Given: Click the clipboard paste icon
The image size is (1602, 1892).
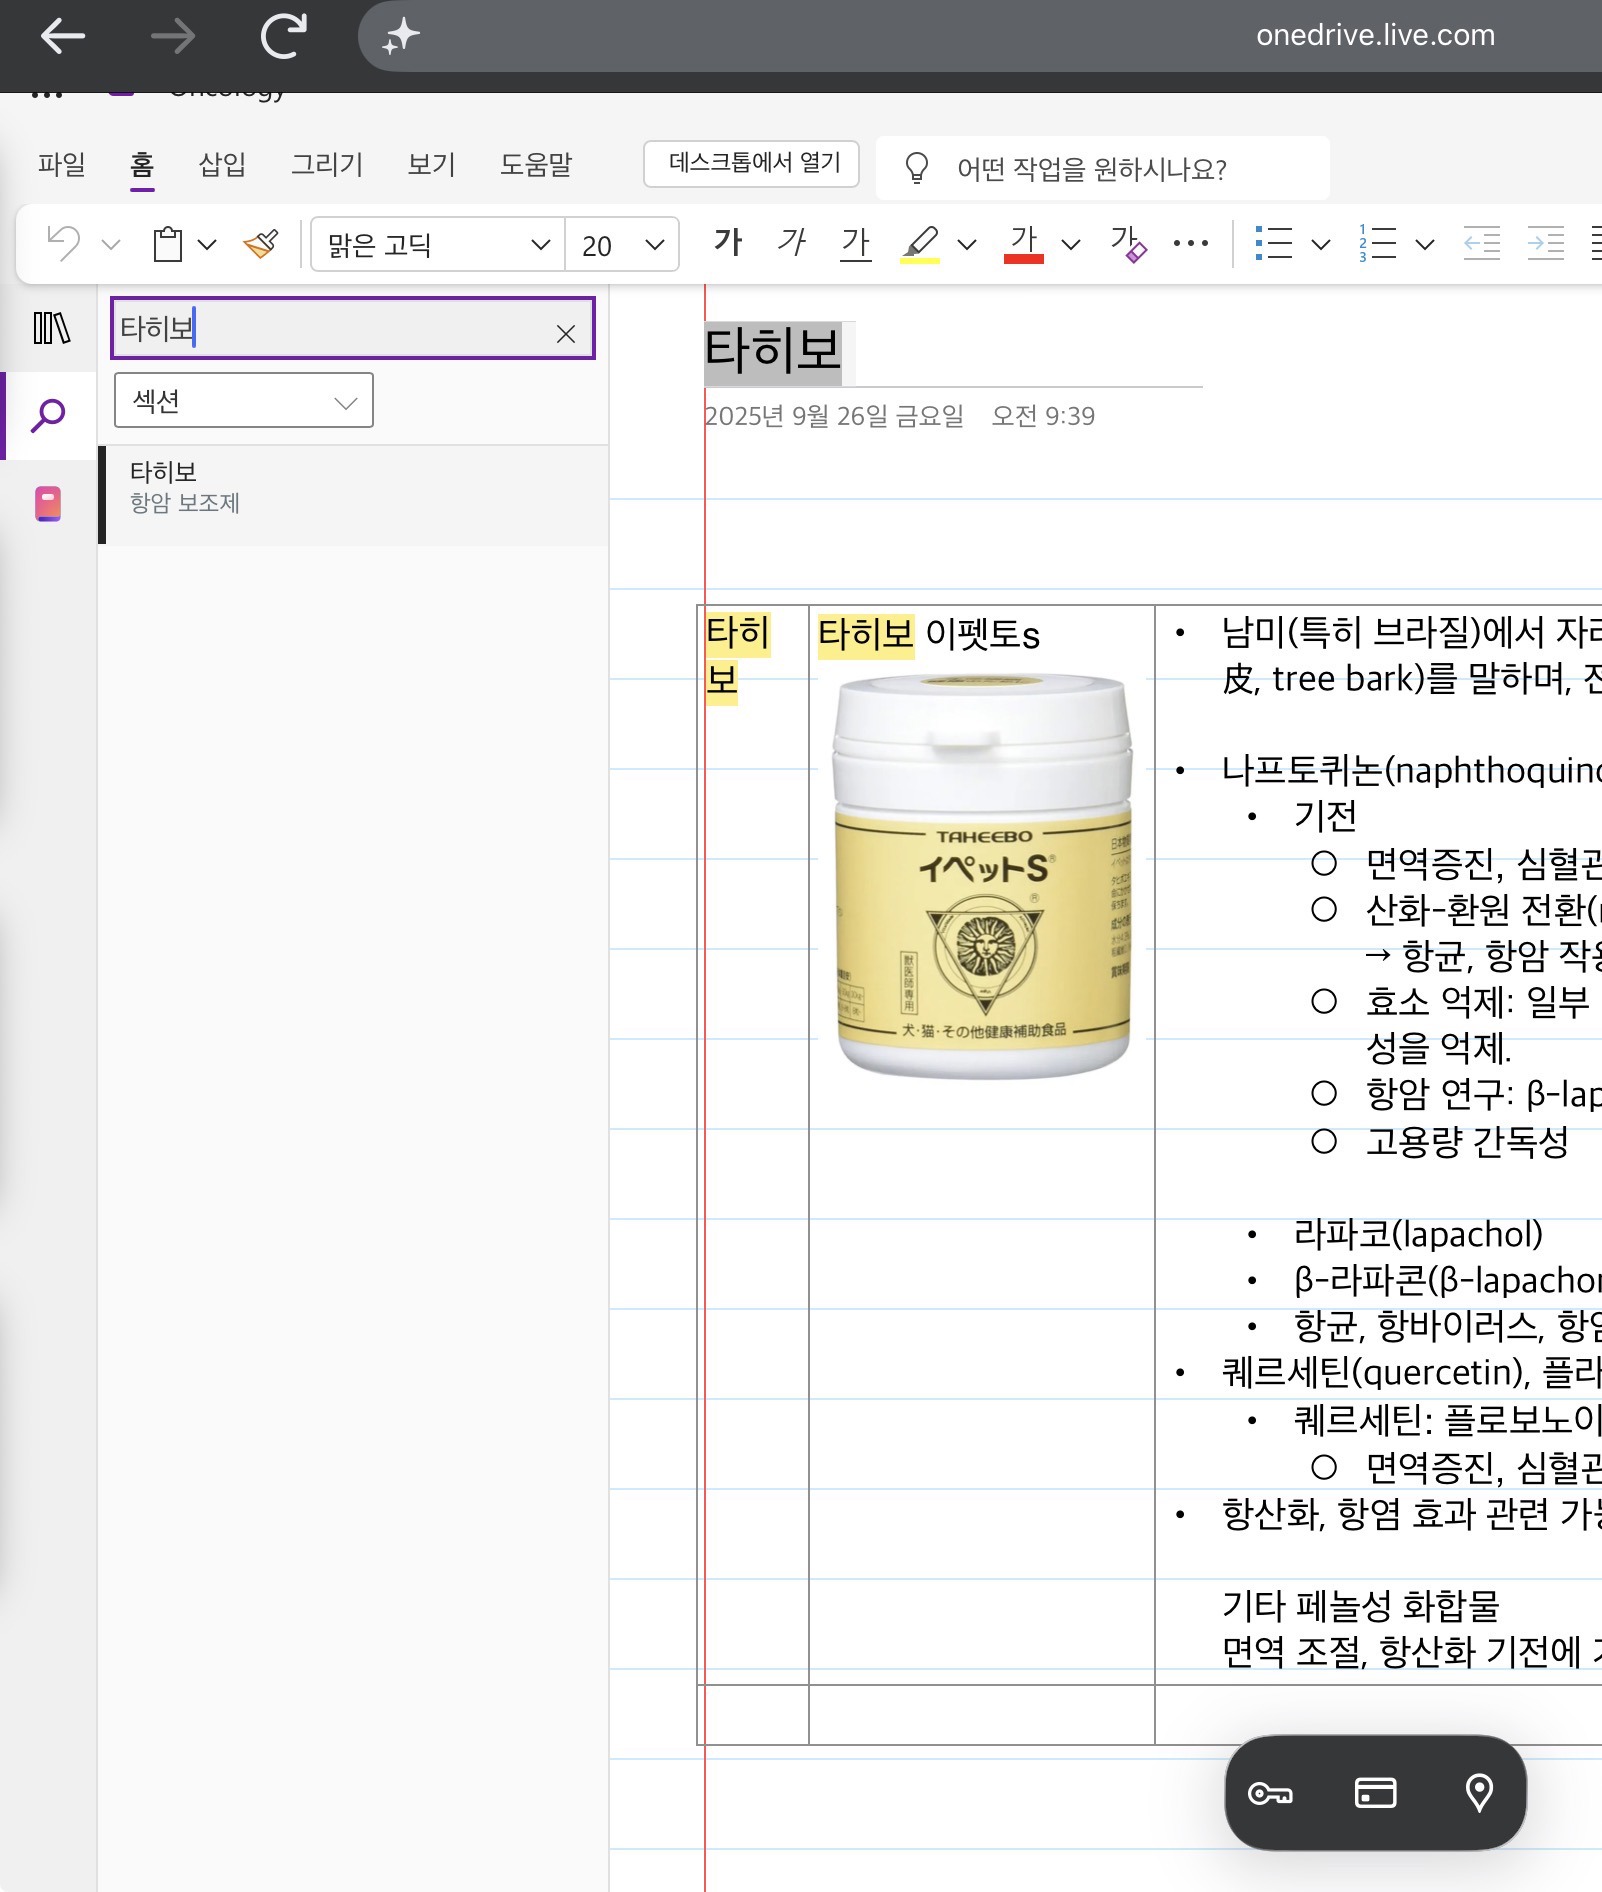Looking at the screenshot, I should [167, 244].
